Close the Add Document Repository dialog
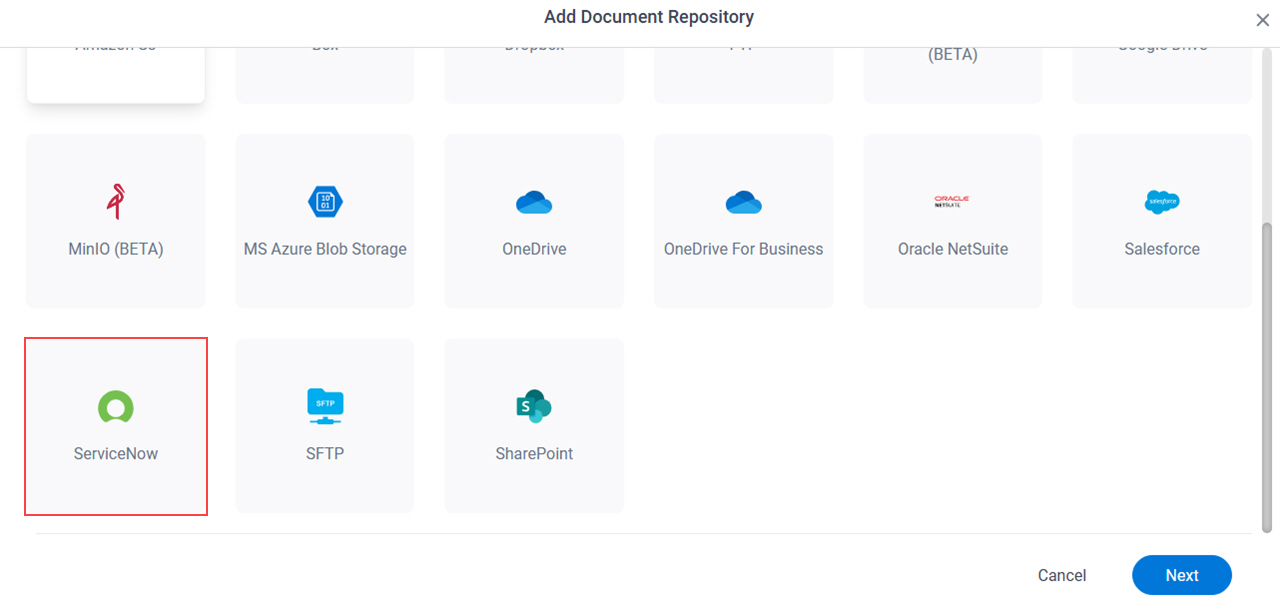The image size is (1280, 609). (1263, 20)
